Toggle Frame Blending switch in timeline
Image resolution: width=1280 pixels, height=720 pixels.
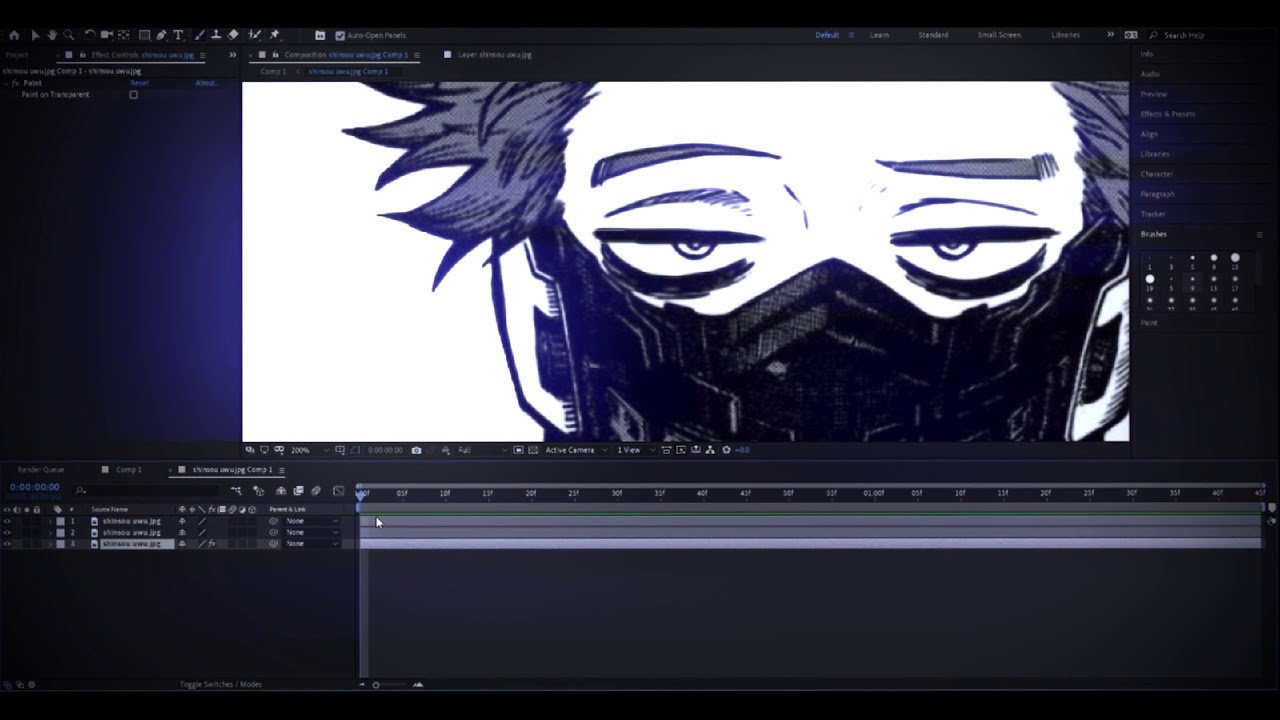298,491
